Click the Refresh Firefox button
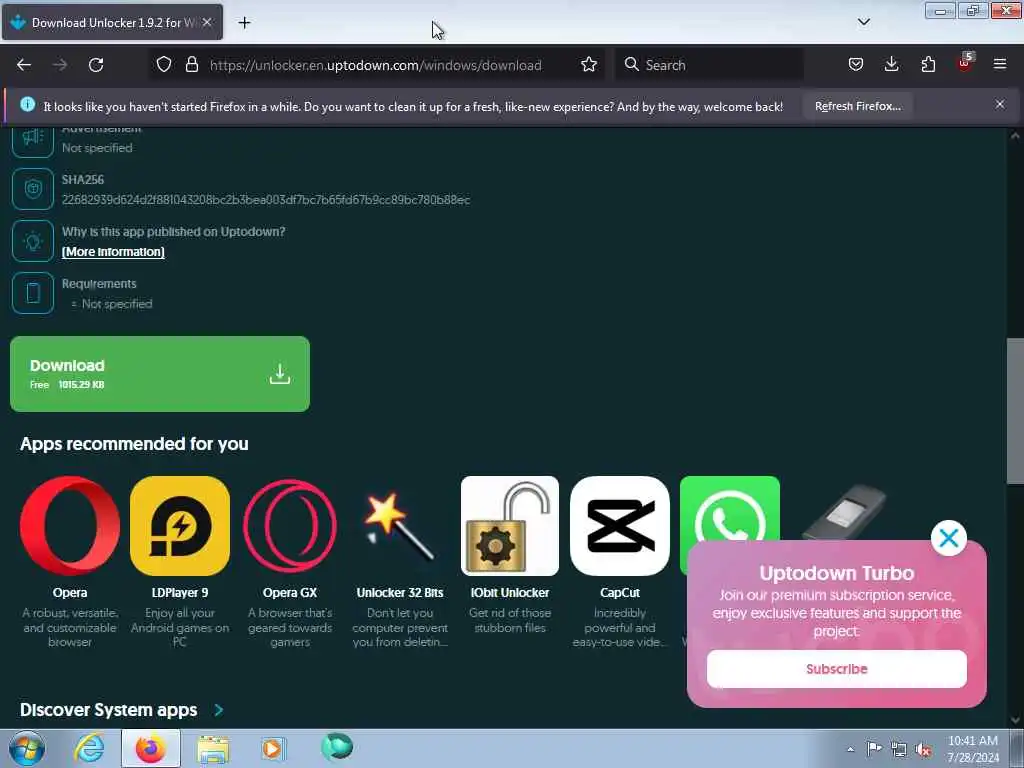Viewport: 1024px width, 768px height. (x=857, y=106)
